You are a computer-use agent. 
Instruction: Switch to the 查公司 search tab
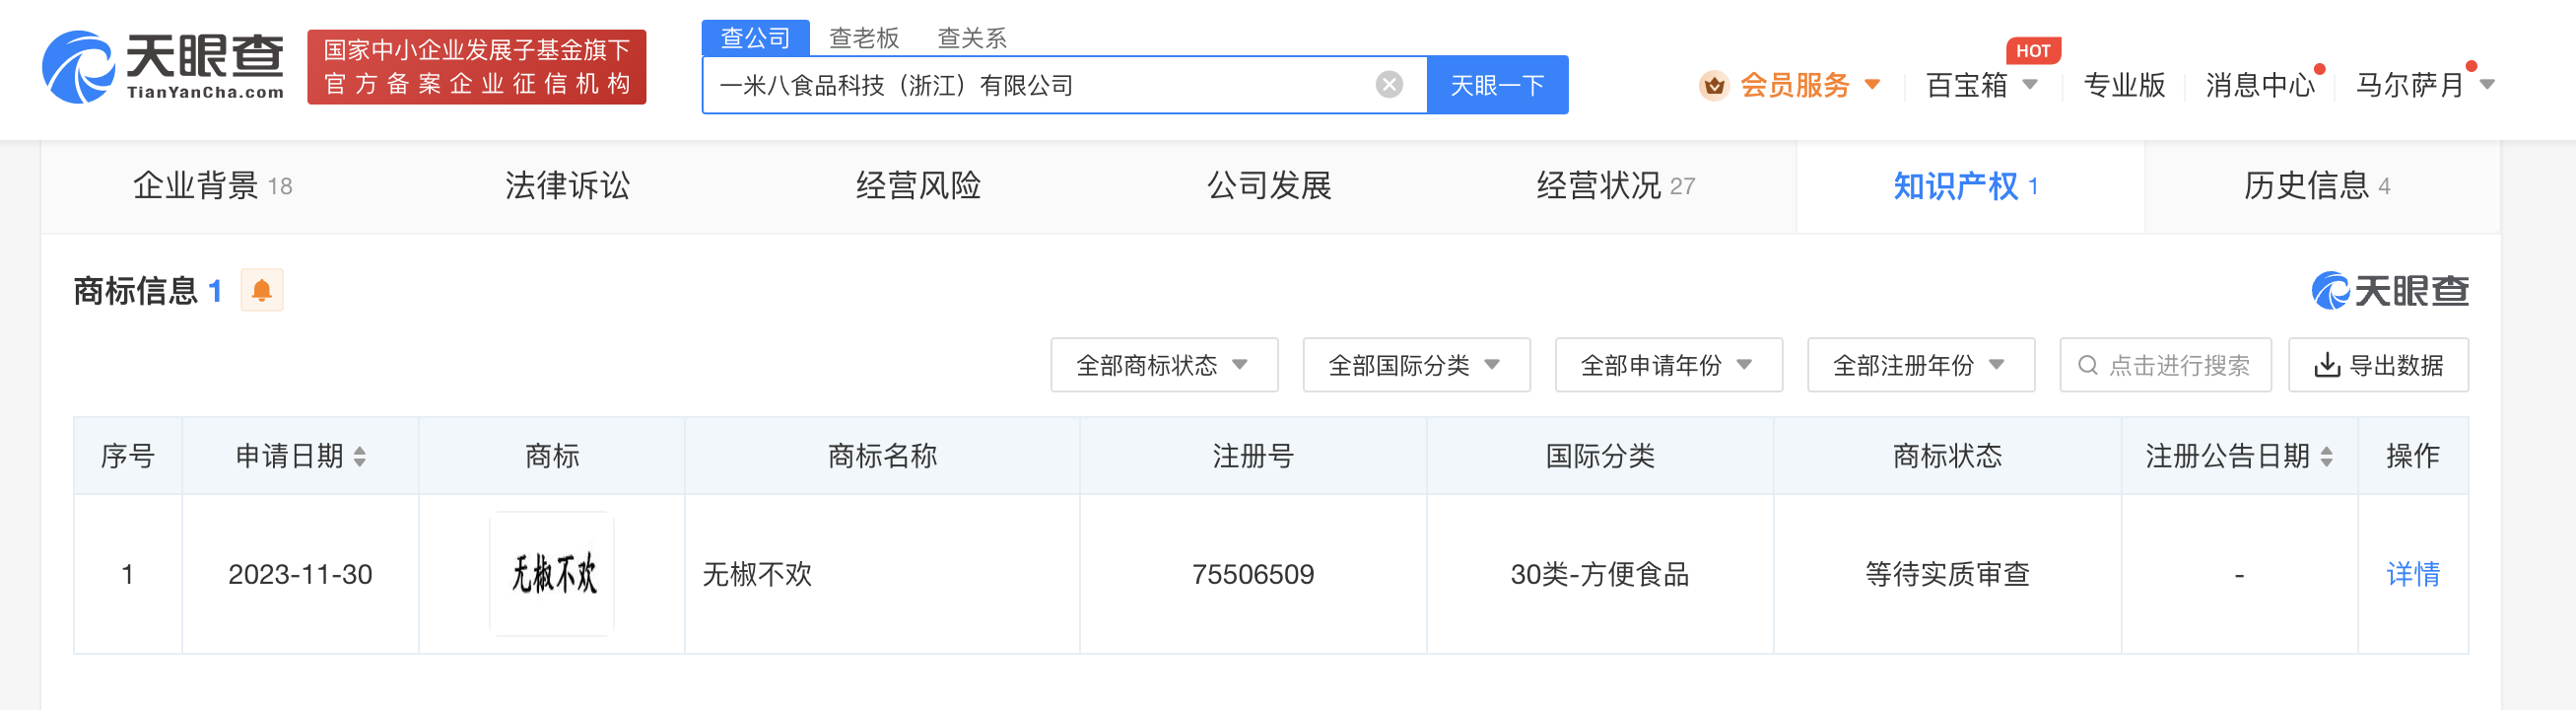[x=755, y=38]
